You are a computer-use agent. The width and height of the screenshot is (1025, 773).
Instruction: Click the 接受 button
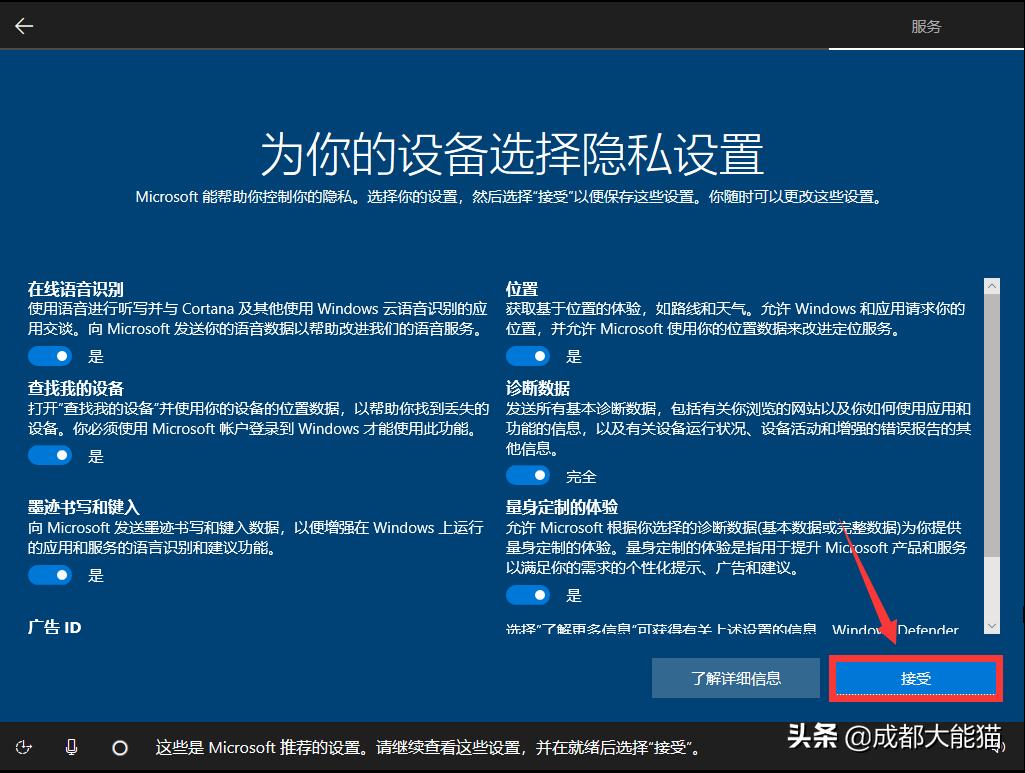tap(915, 677)
